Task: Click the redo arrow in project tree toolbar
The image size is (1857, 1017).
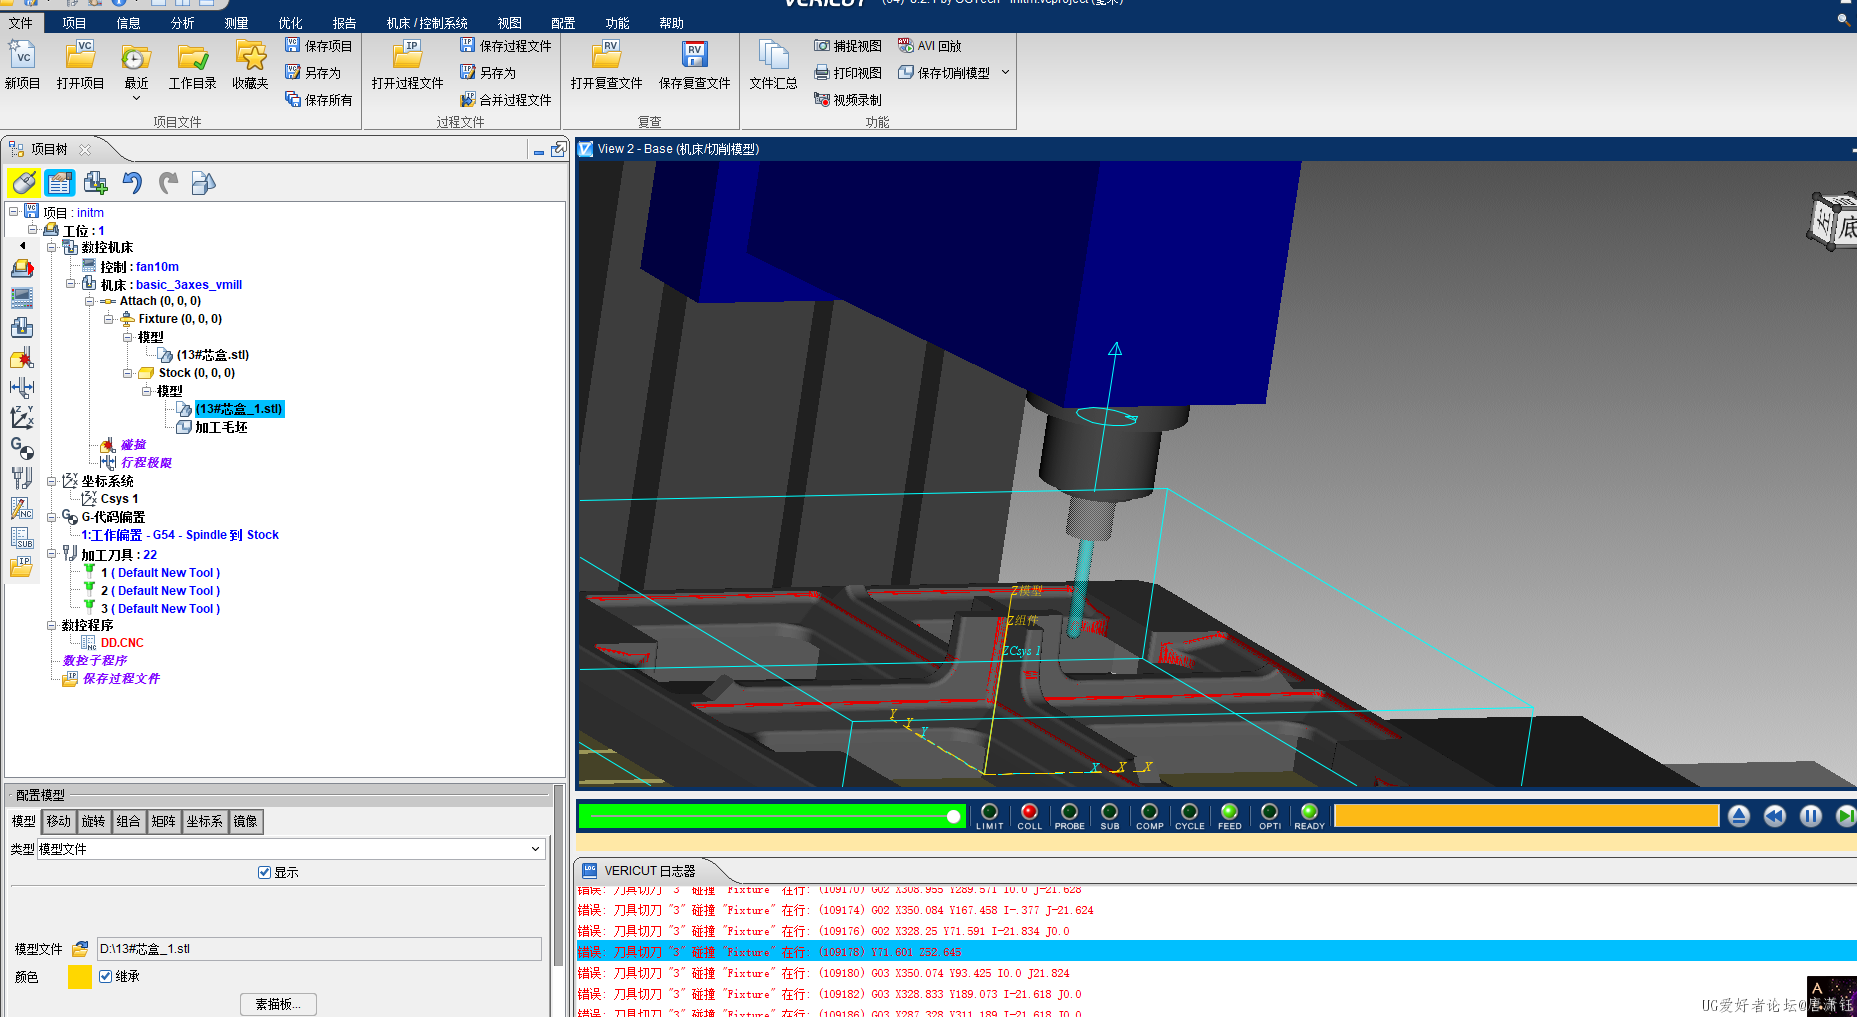Action: tap(168, 183)
